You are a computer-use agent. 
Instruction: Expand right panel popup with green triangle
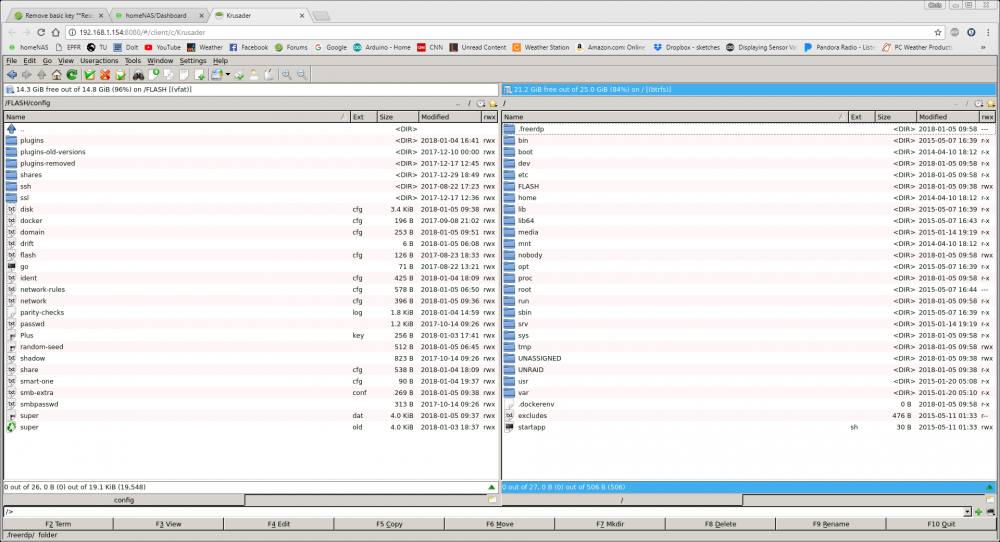pos(989,487)
